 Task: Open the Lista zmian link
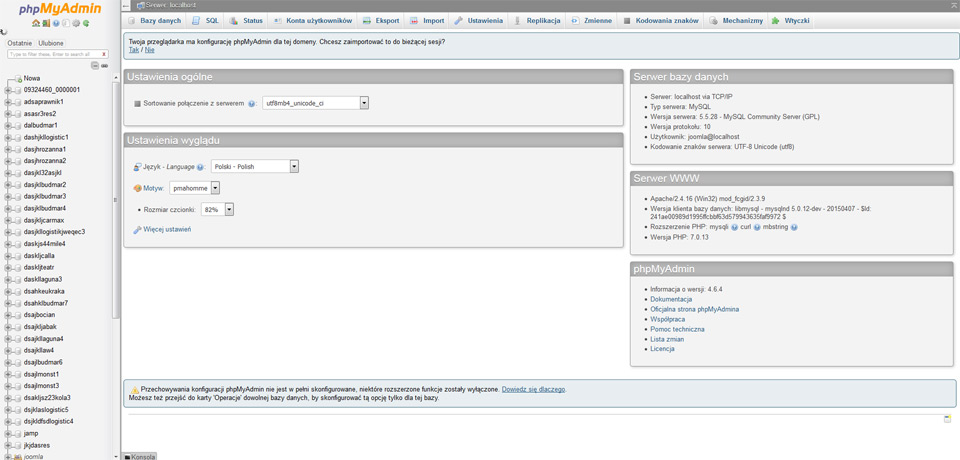pos(667,339)
